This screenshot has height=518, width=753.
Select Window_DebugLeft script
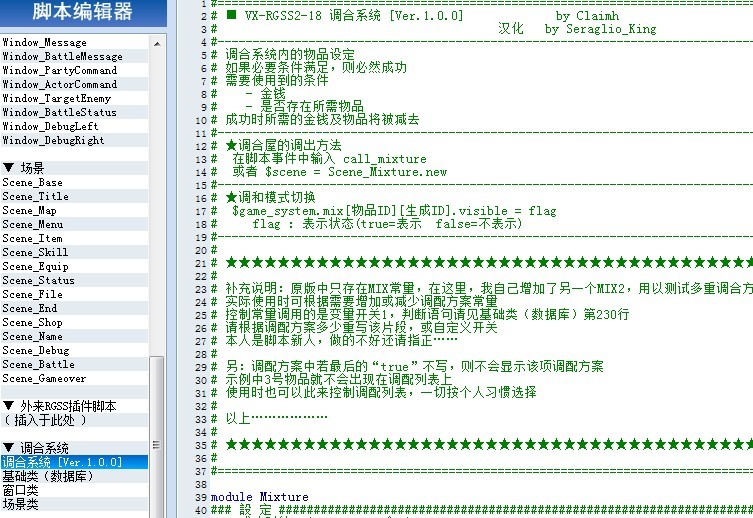coord(74,126)
